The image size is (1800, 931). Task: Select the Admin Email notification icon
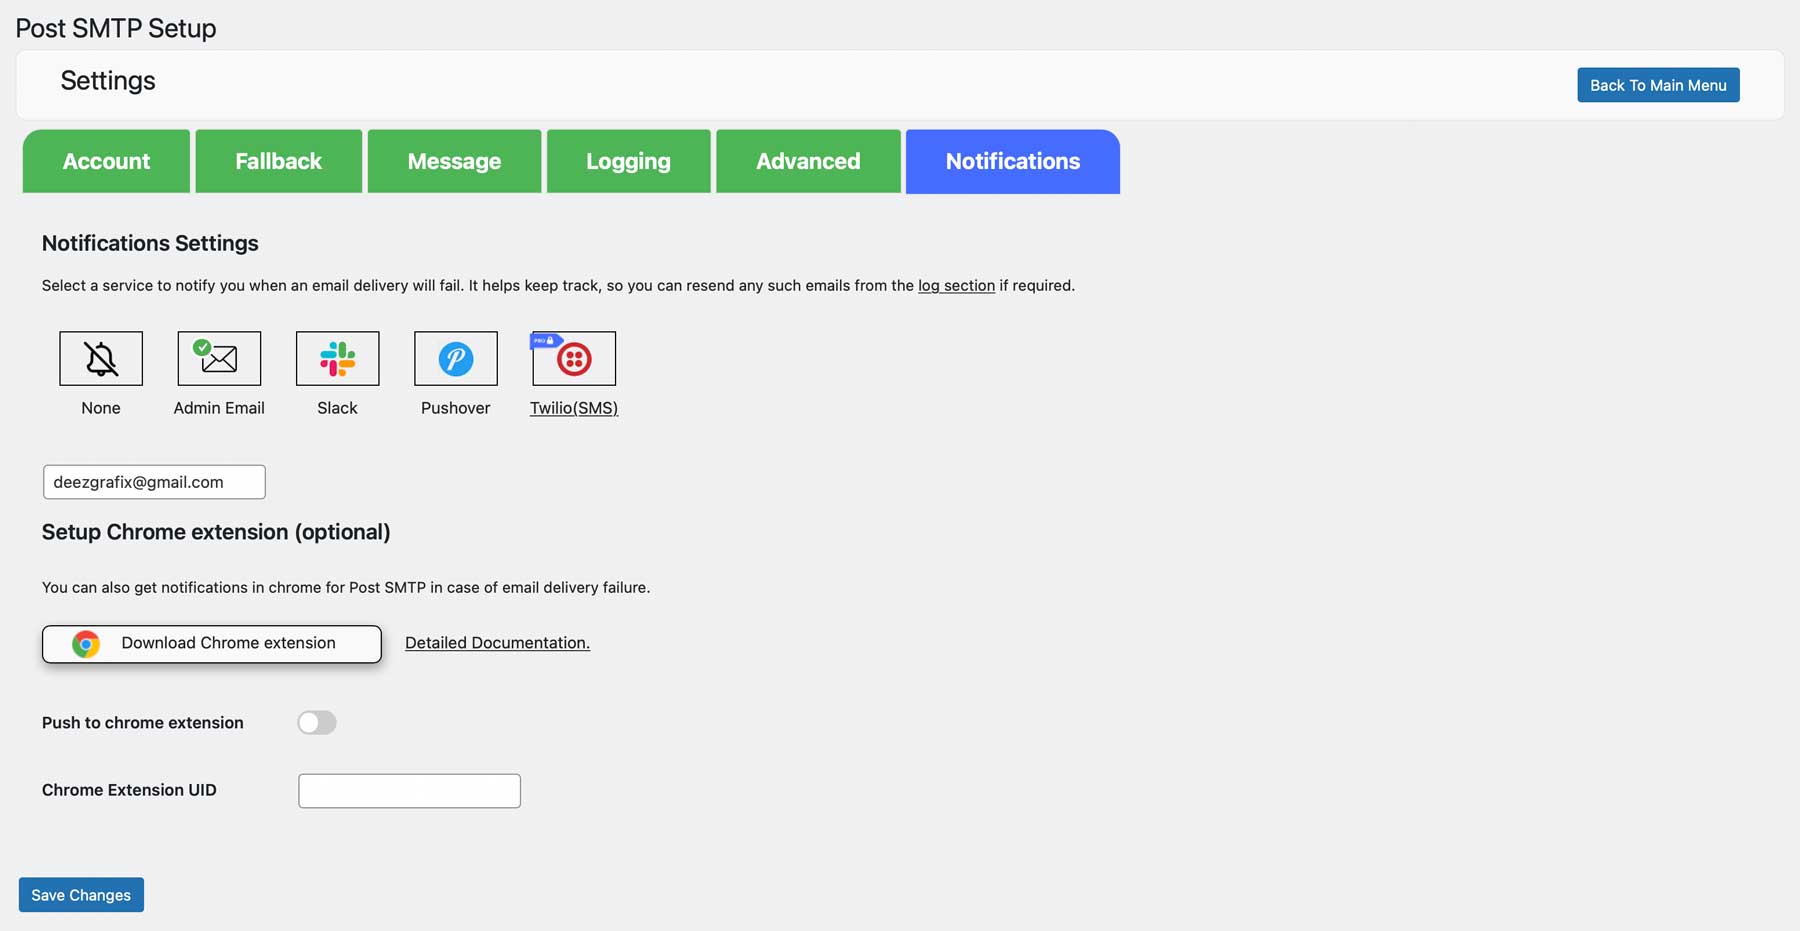pos(218,358)
